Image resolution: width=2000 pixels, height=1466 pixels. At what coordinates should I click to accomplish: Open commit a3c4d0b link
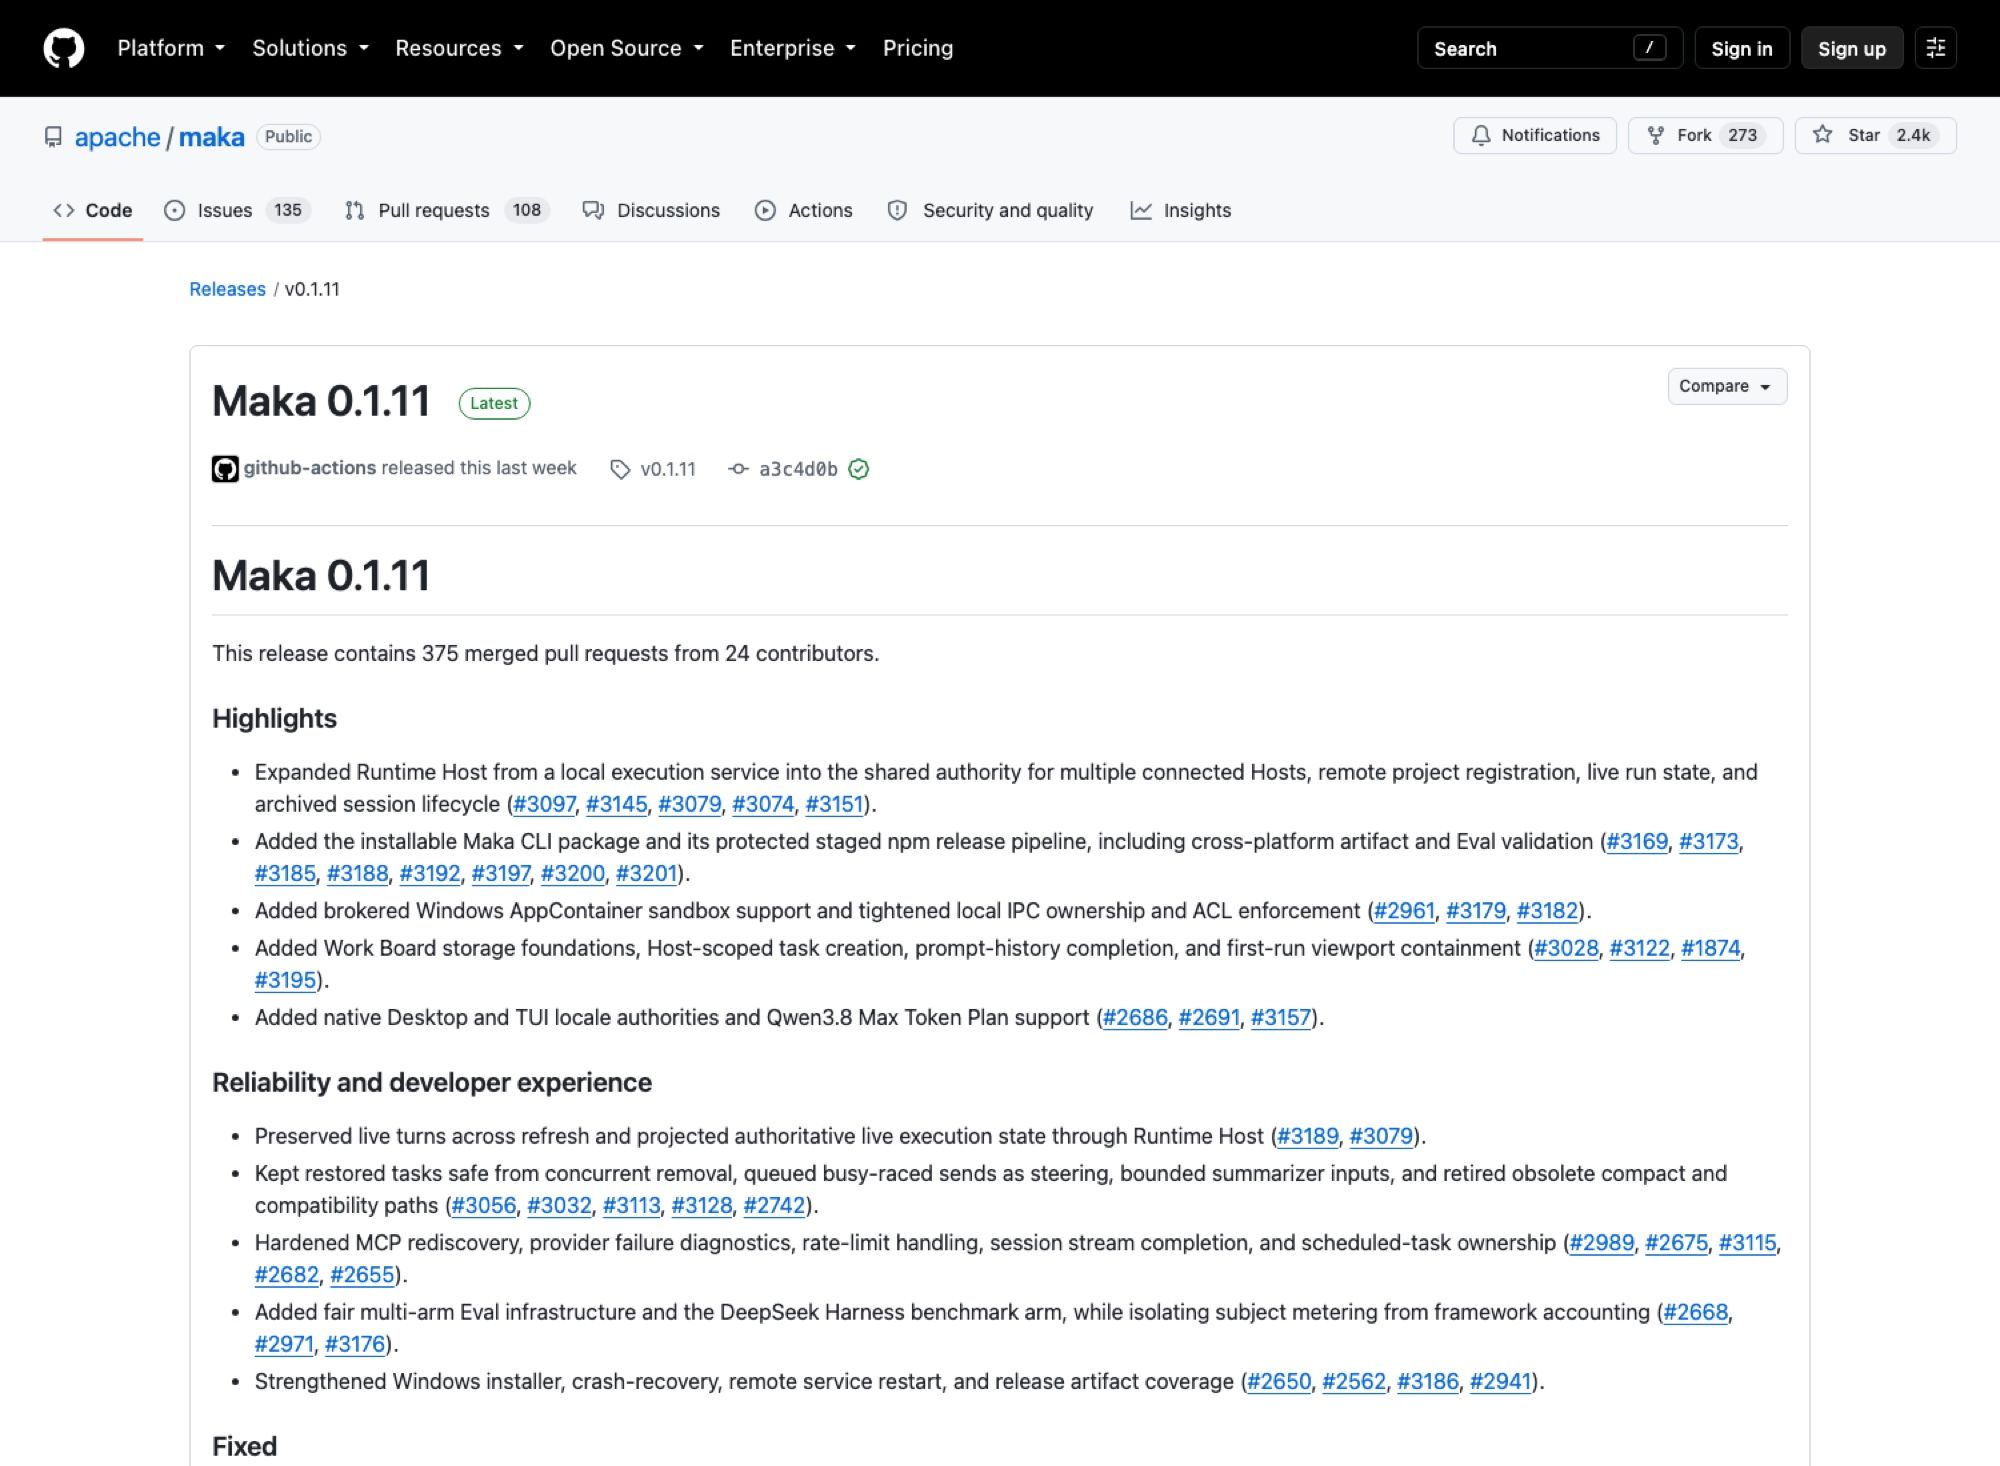pyautogui.click(x=798, y=469)
